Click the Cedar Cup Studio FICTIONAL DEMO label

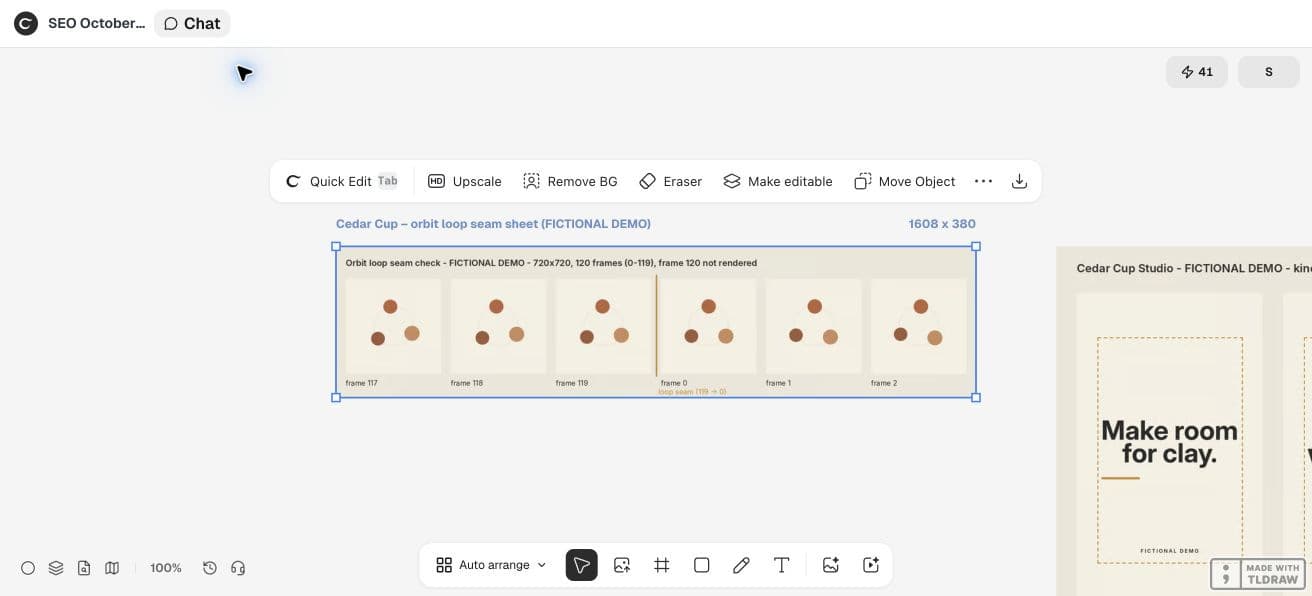coord(1194,268)
